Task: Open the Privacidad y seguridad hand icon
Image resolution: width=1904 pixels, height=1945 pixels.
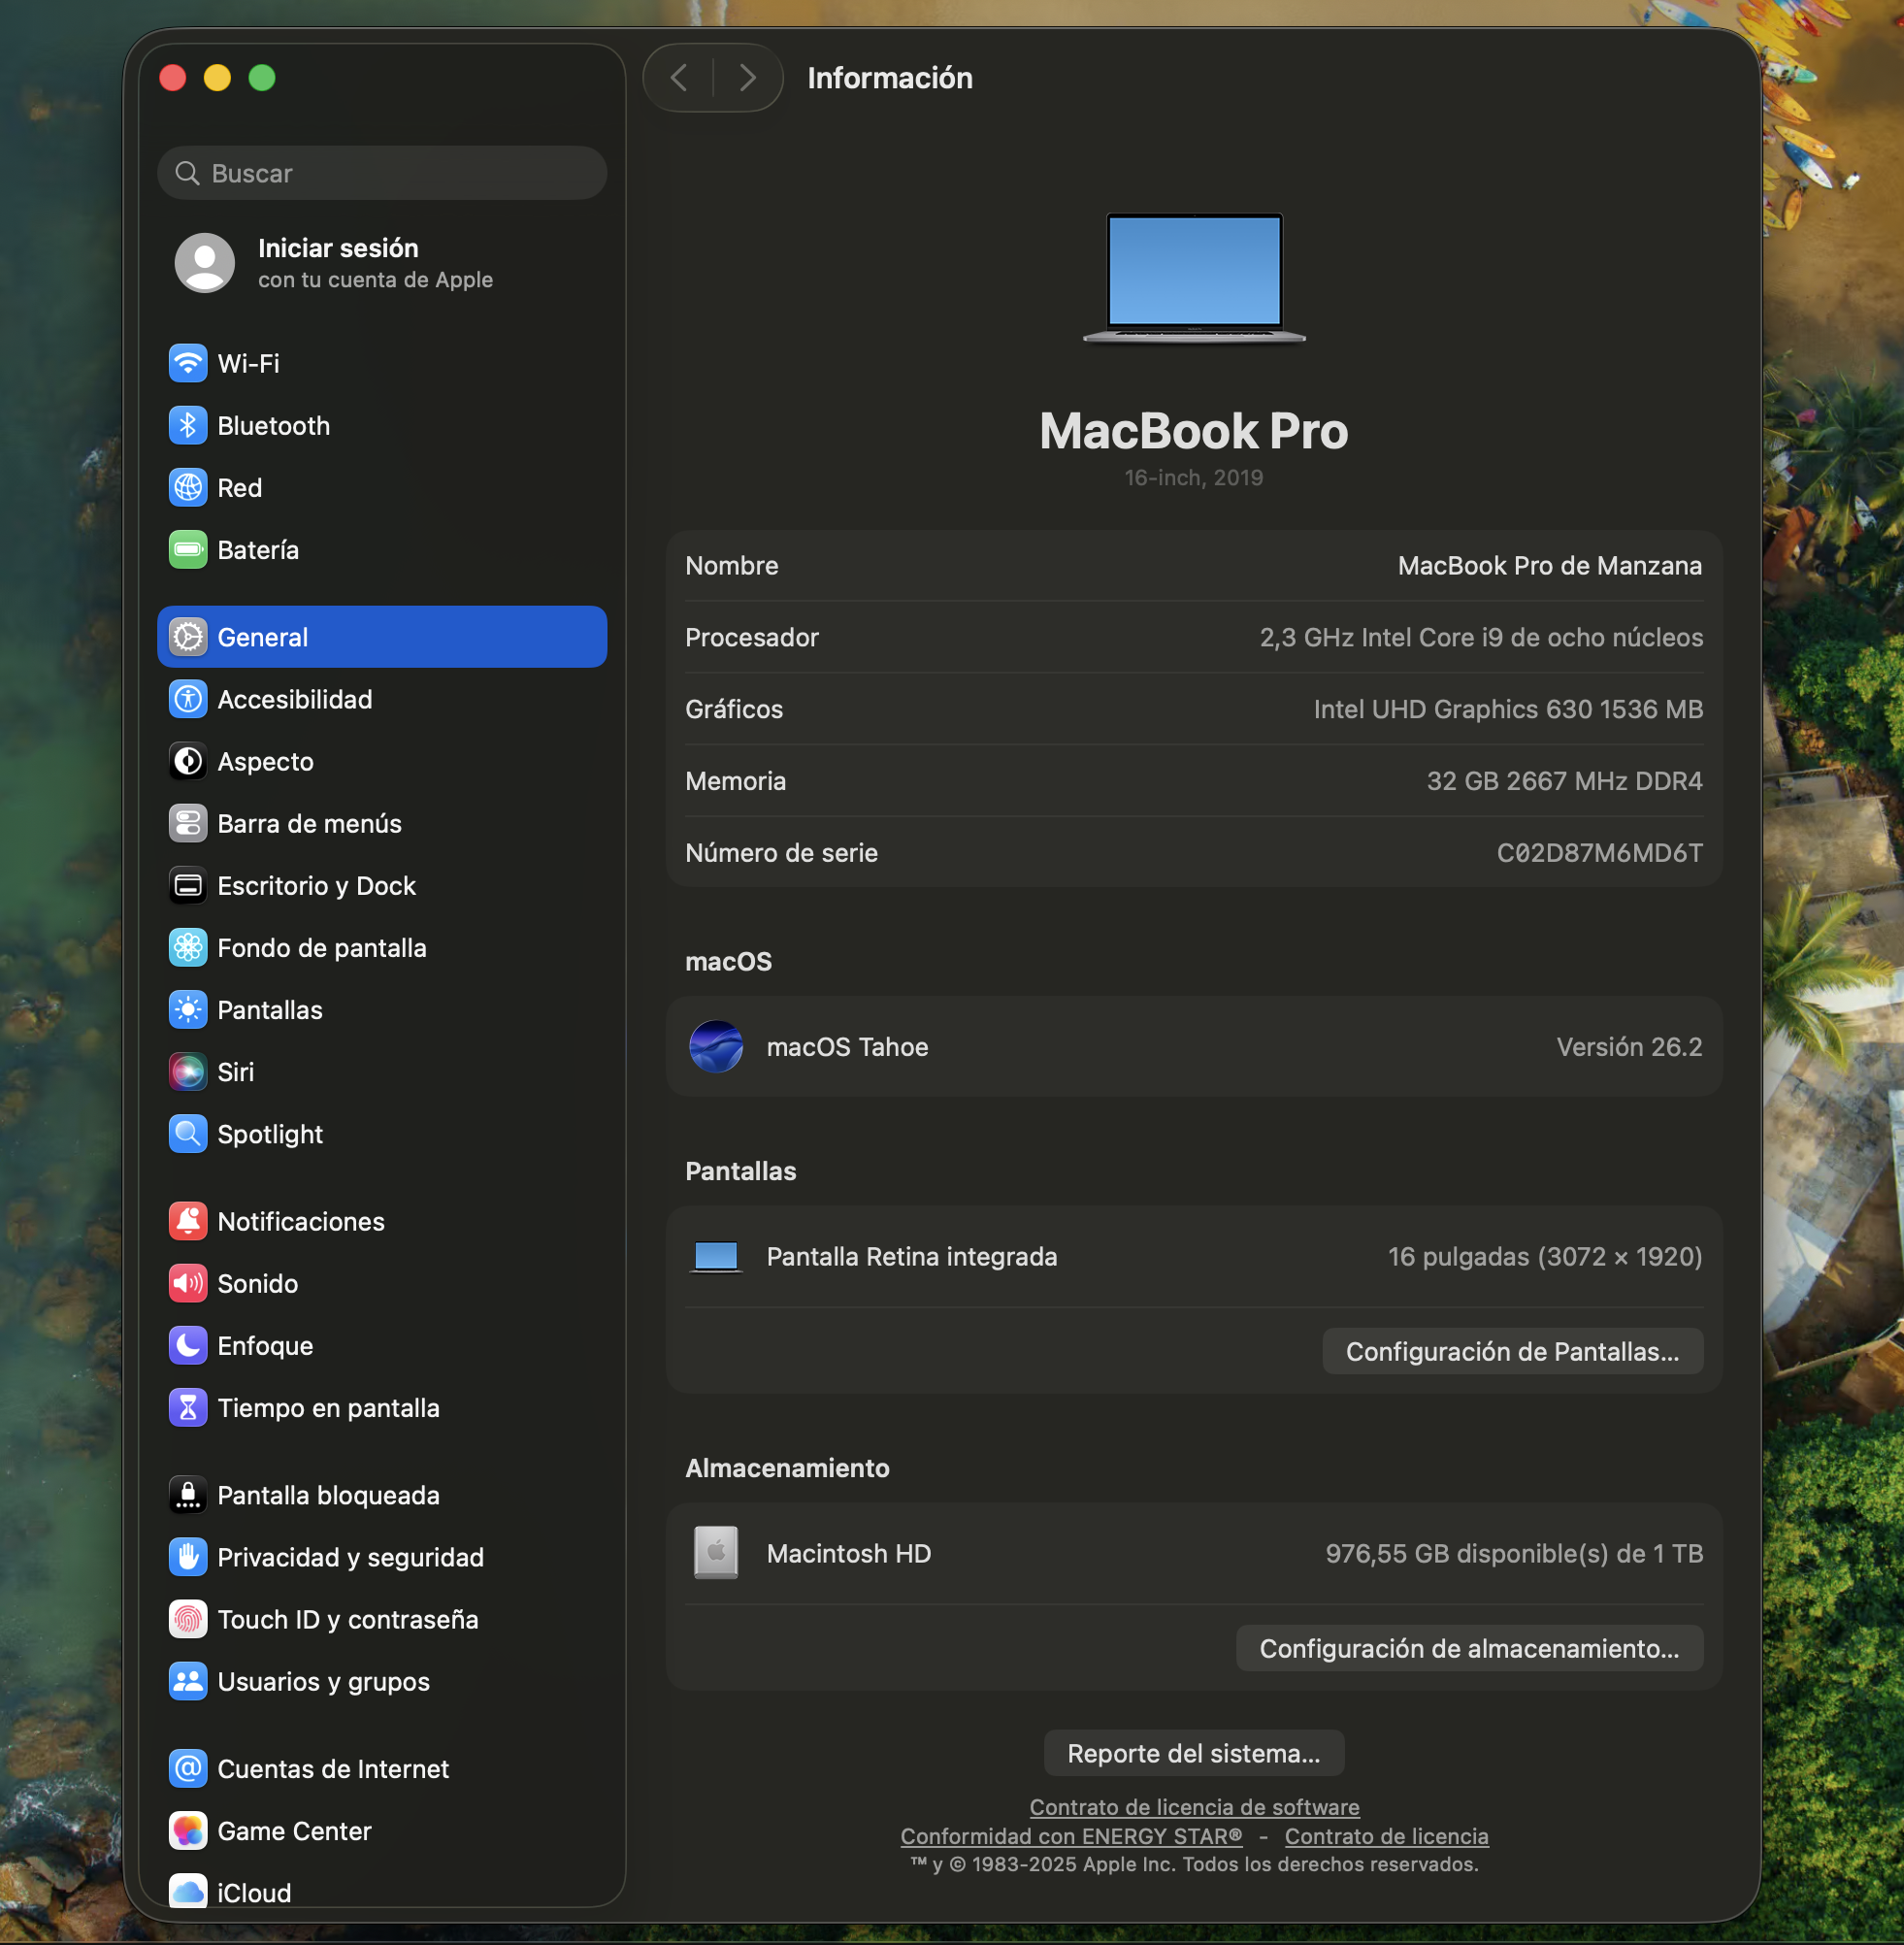Action: [x=188, y=1556]
